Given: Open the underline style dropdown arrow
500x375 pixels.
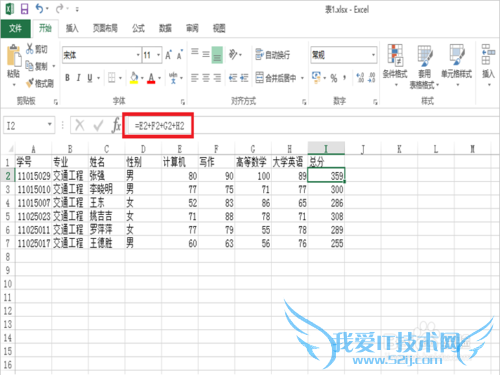Looking at the screenshot, I should tap(98, 78).
